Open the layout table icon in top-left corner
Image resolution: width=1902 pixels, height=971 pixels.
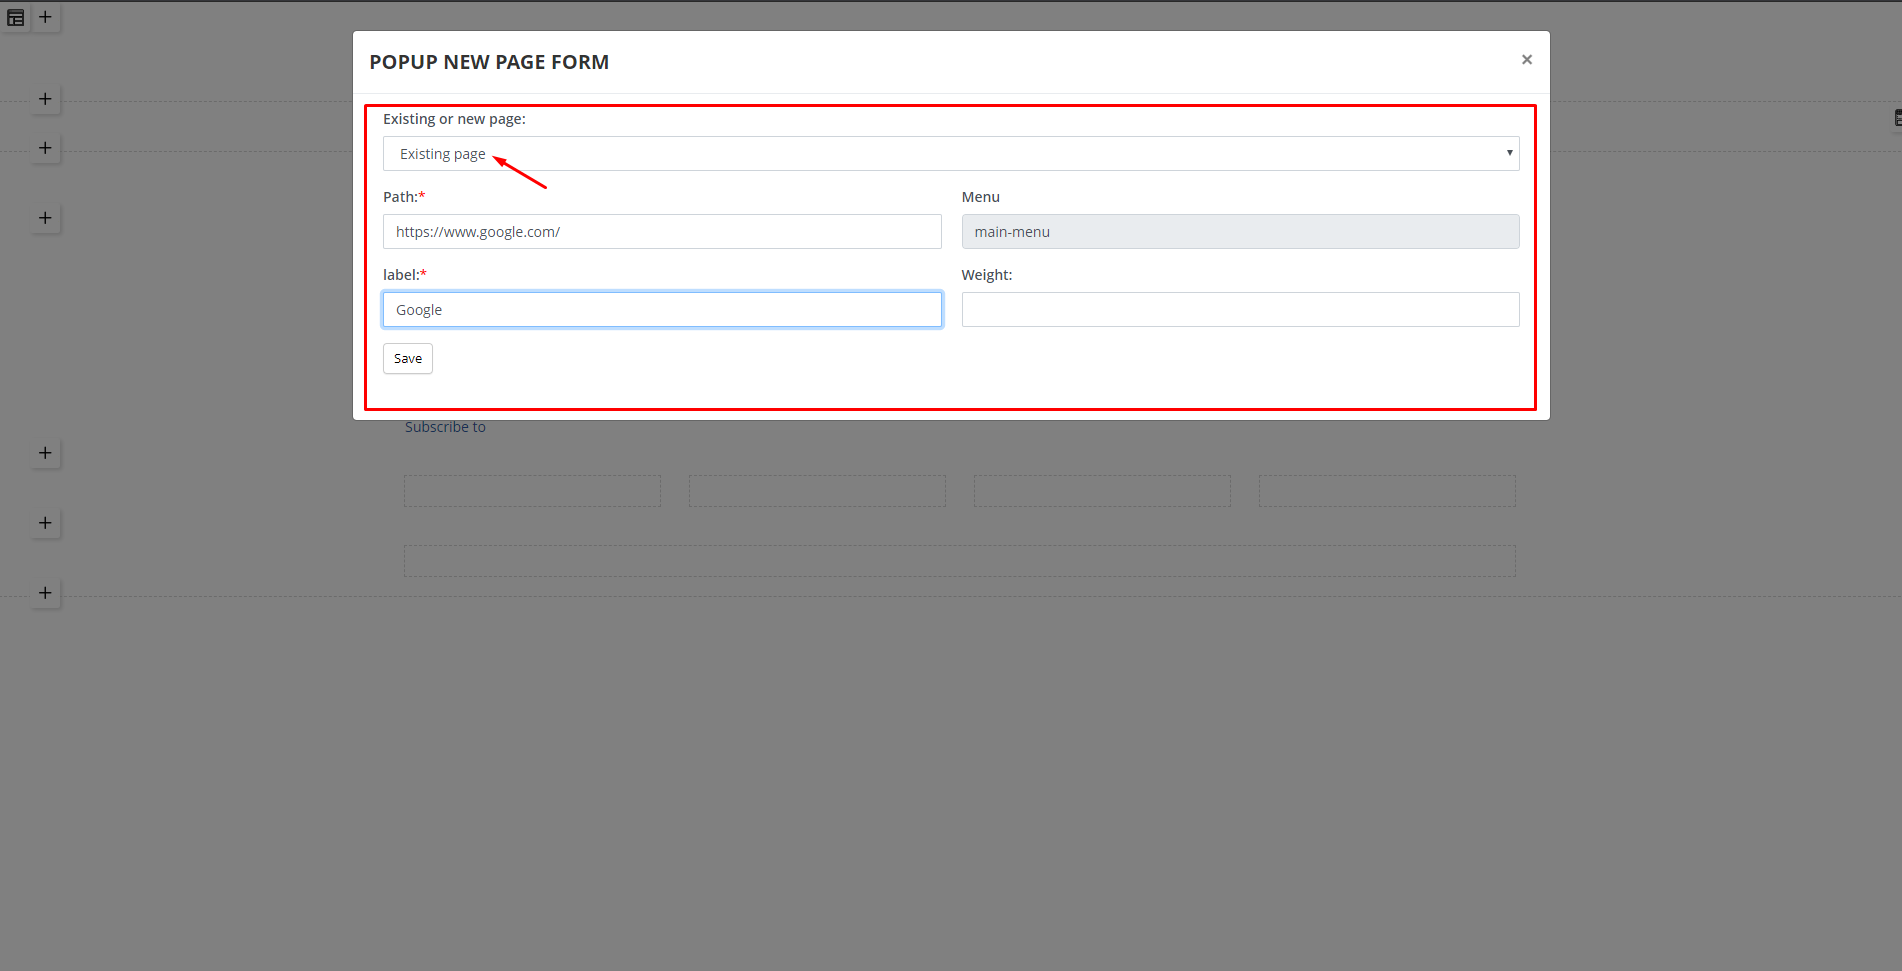[x=15, y=17]
